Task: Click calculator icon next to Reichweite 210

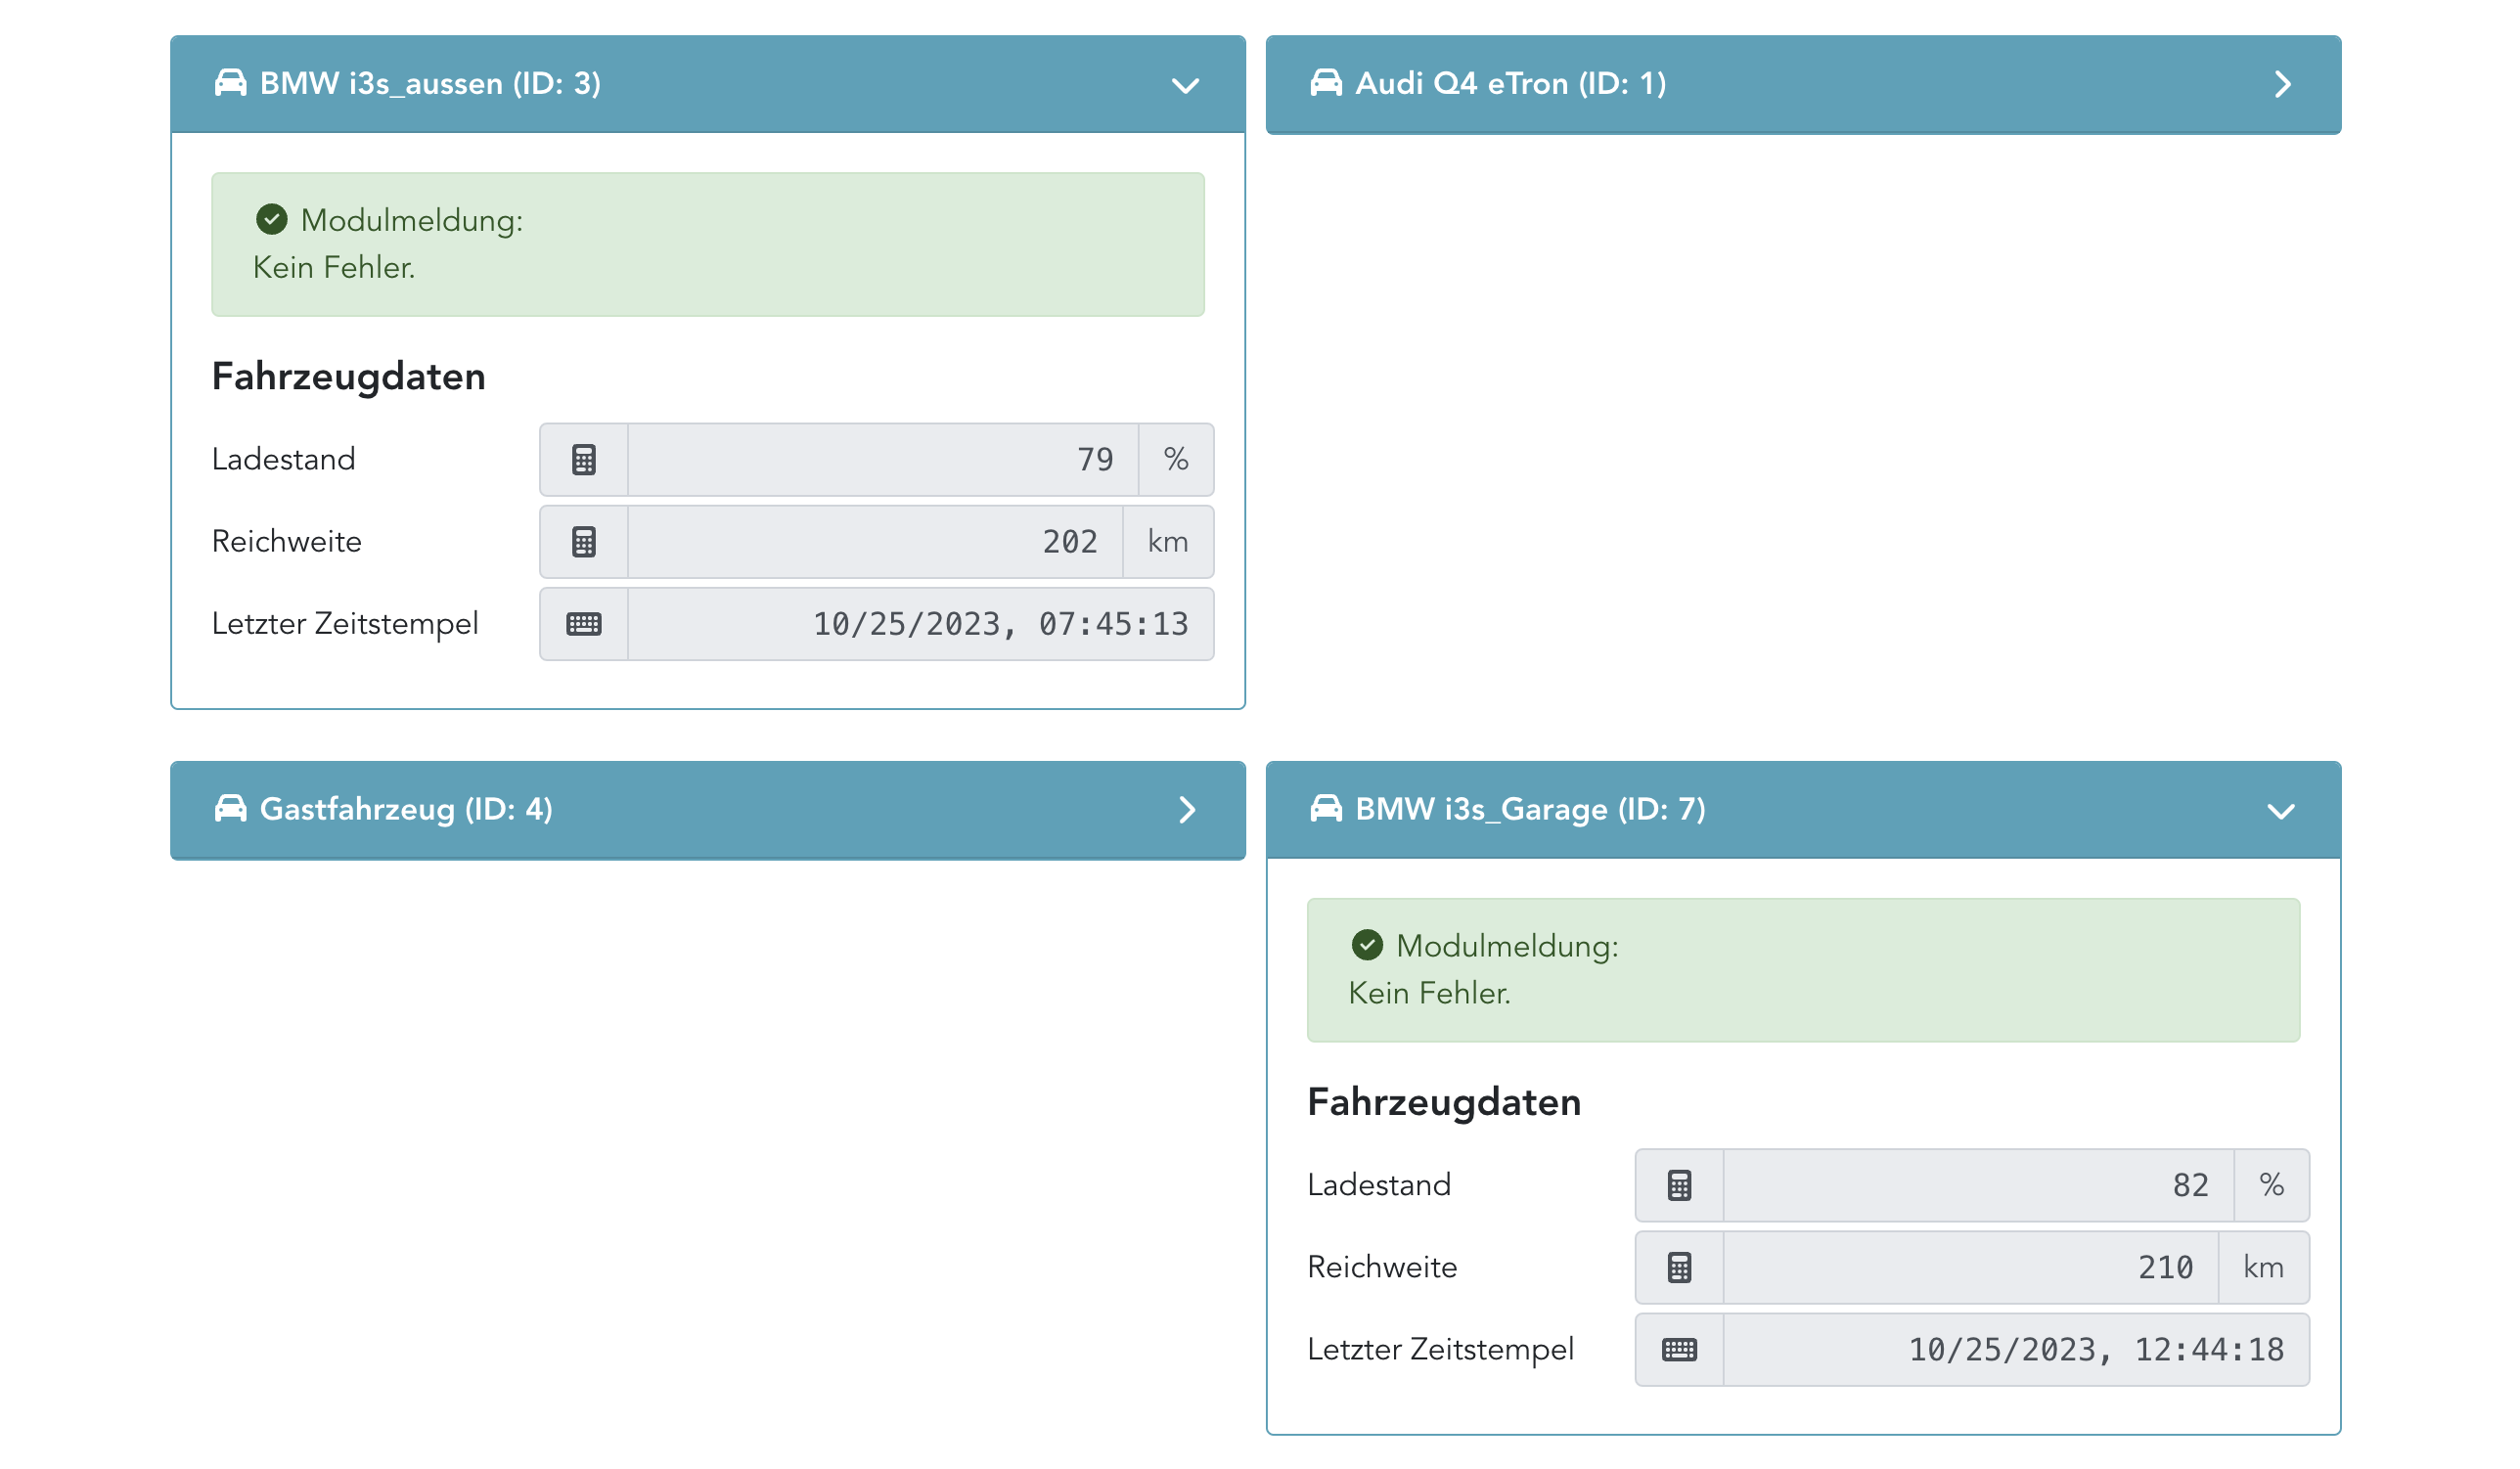Action: coord(1679,1268)
